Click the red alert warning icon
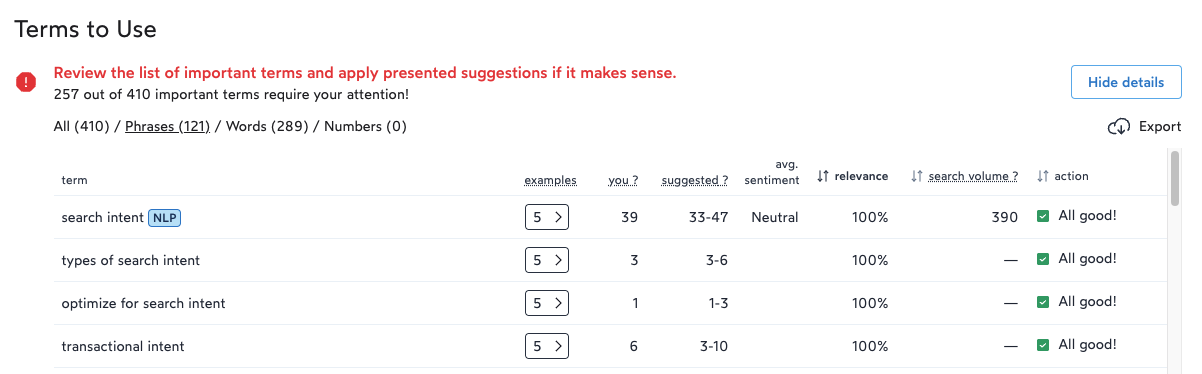The image size is (1202, 374). (x=27, y=83)
